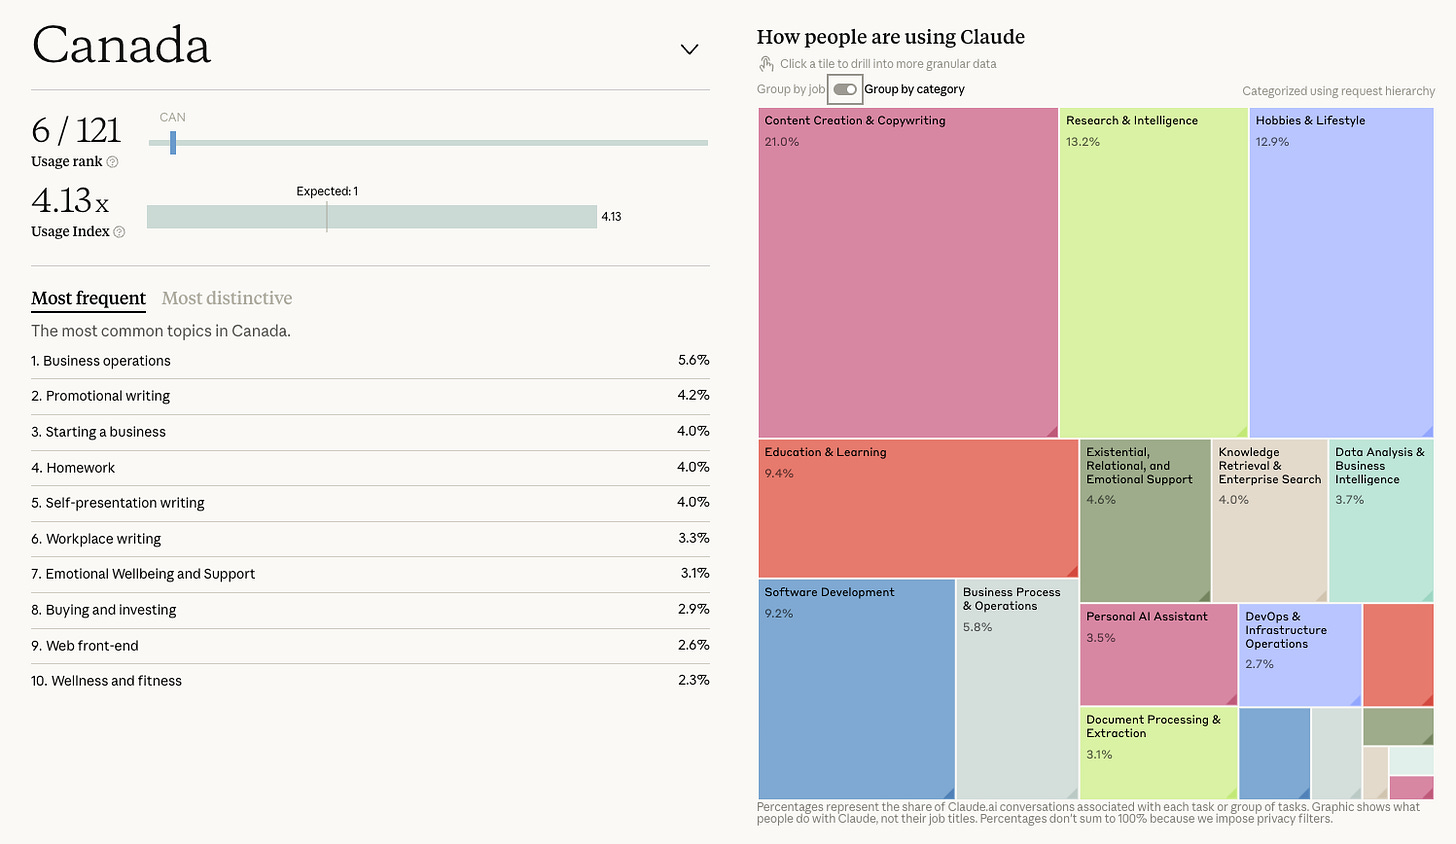The image size is (1456, 844).
Task: Open the Canada country dropdown chevron
Action: [x=689, y=49]
